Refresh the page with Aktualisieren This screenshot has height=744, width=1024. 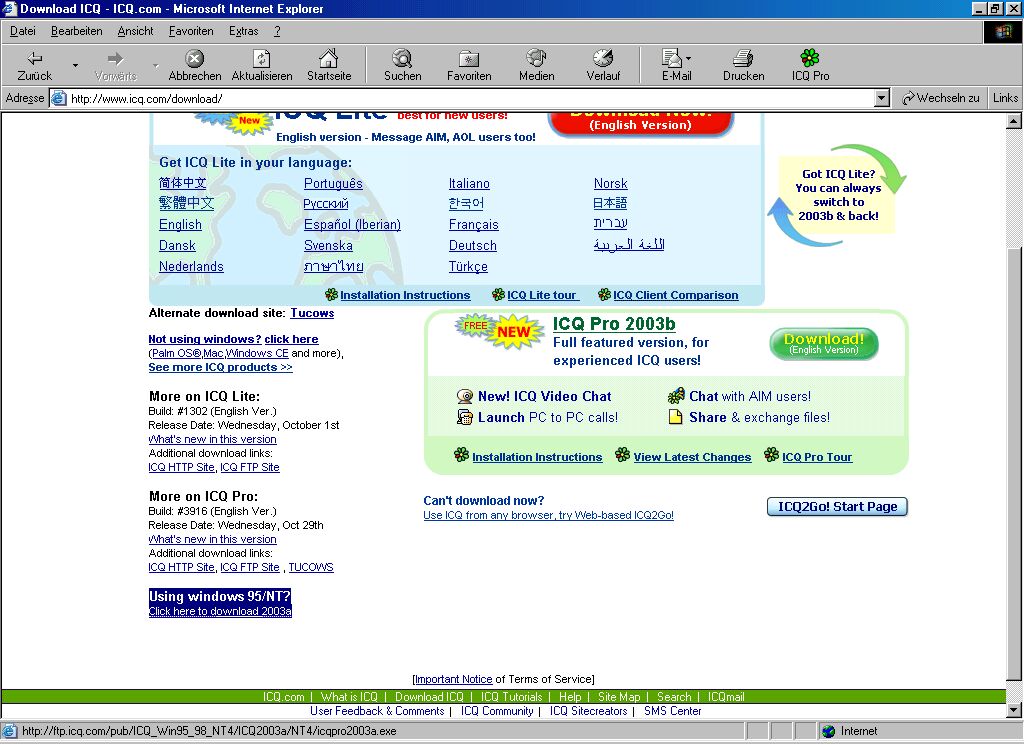coord(262,66)
